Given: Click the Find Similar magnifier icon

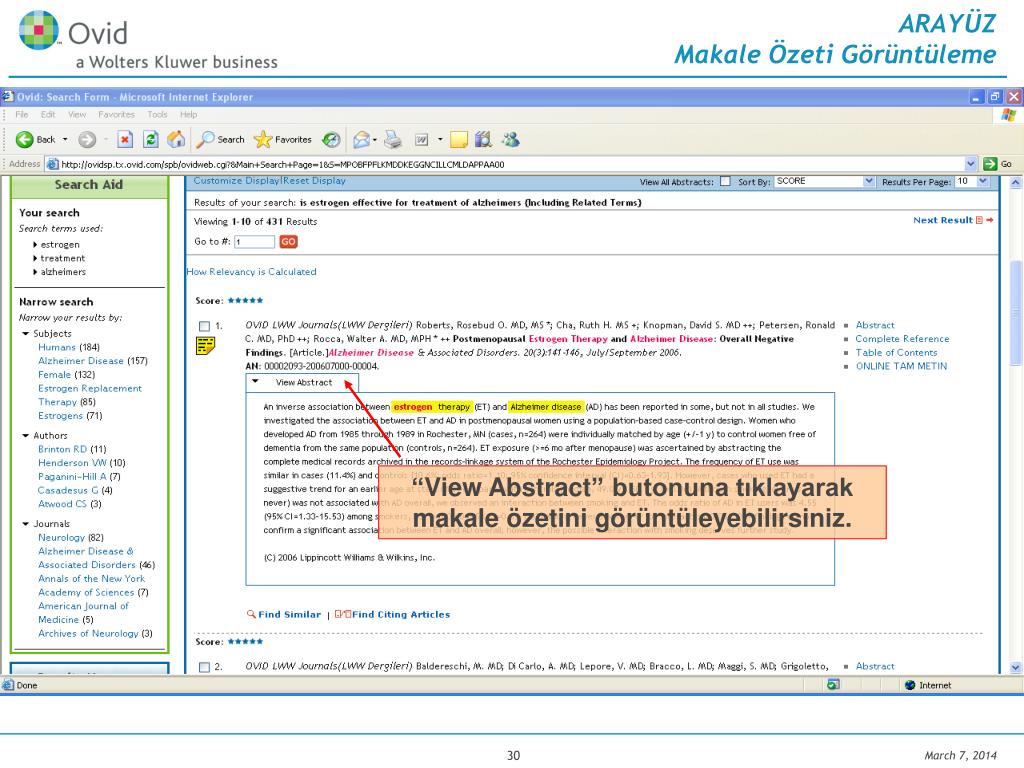Looking at the screenshot, I should click(251, 614).
